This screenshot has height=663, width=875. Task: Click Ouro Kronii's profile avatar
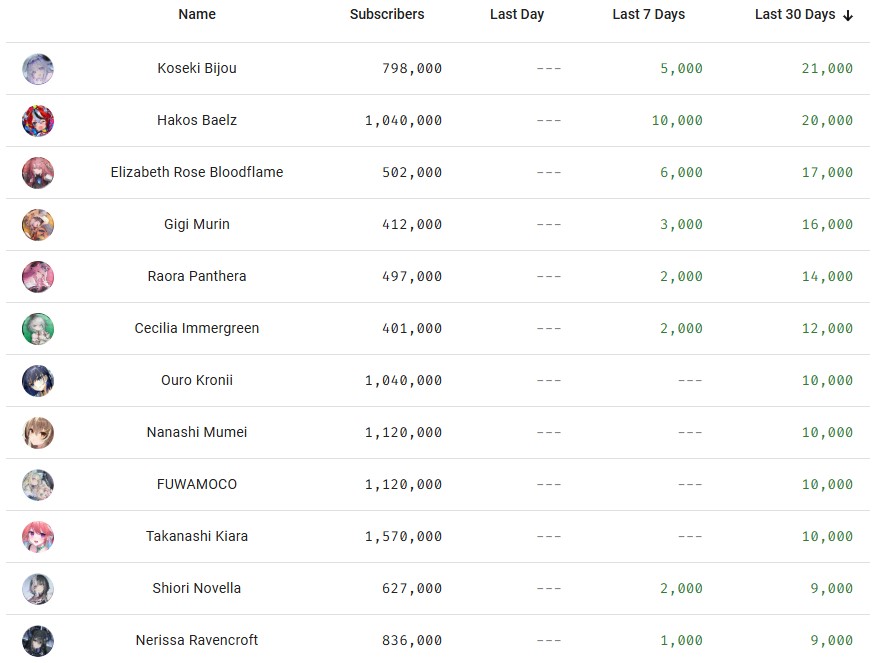pyautogui.click(x=38, y=381)
